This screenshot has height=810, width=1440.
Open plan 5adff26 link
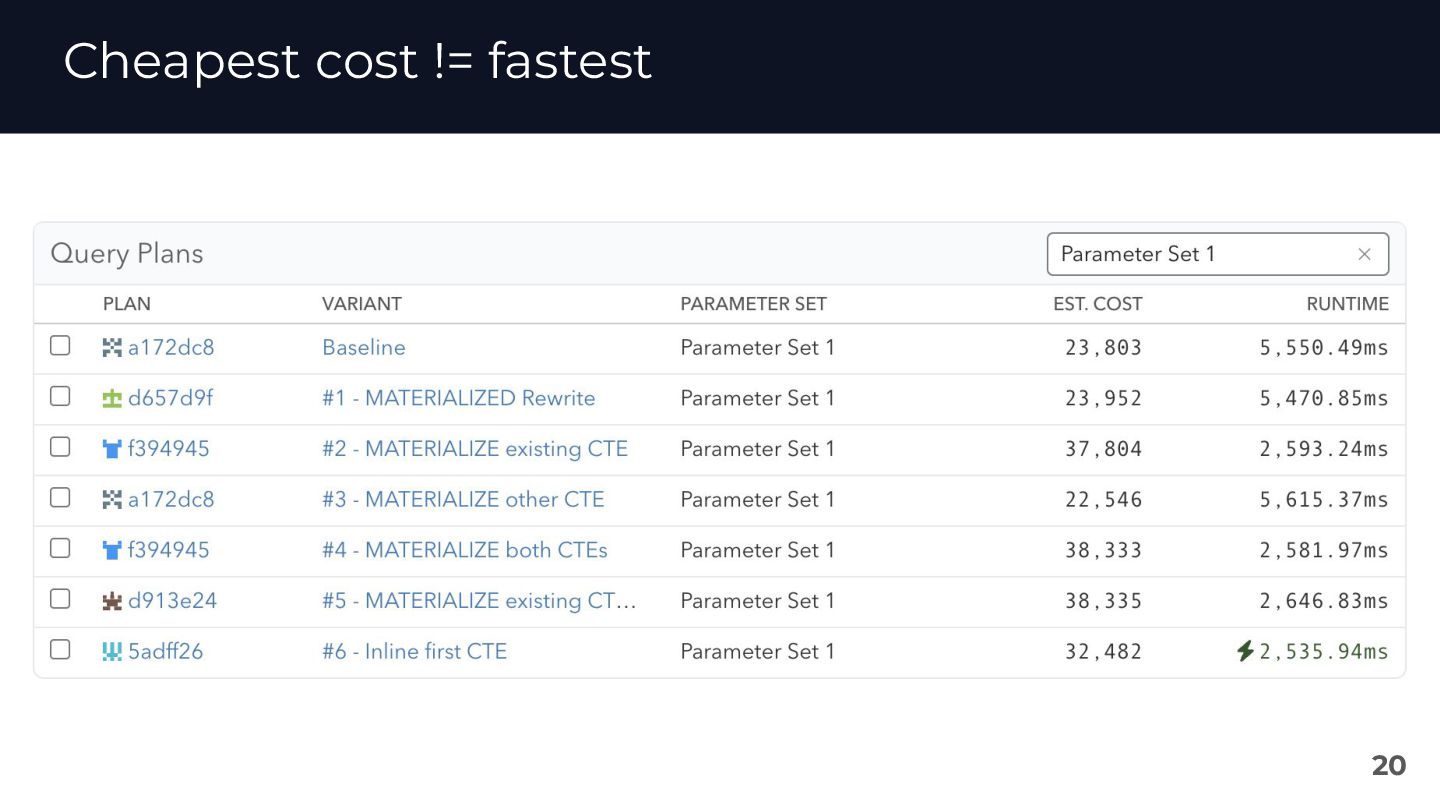click(x=165, y=652)
